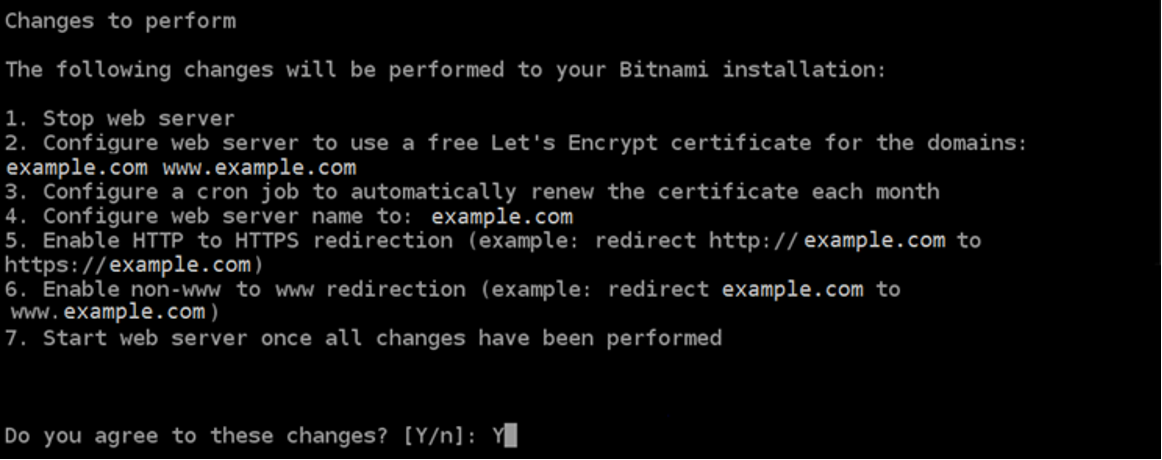Click the www.example.com) text under step 6
Screen dimensions: 1162x460
(116, 312)
